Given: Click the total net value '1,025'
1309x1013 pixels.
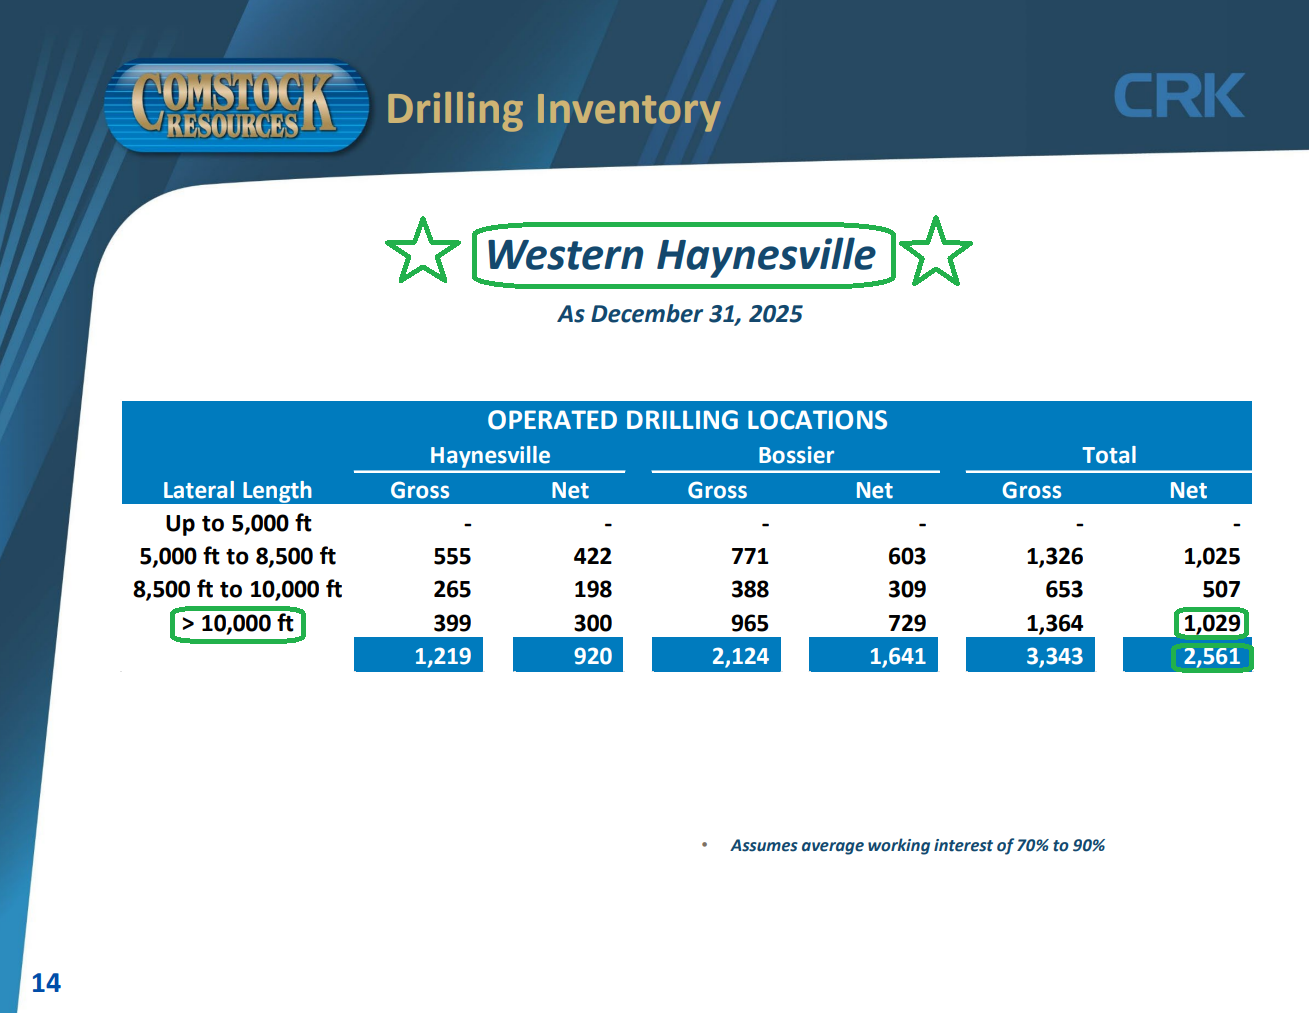Looking at the screenshot, I should (1212, 556).
